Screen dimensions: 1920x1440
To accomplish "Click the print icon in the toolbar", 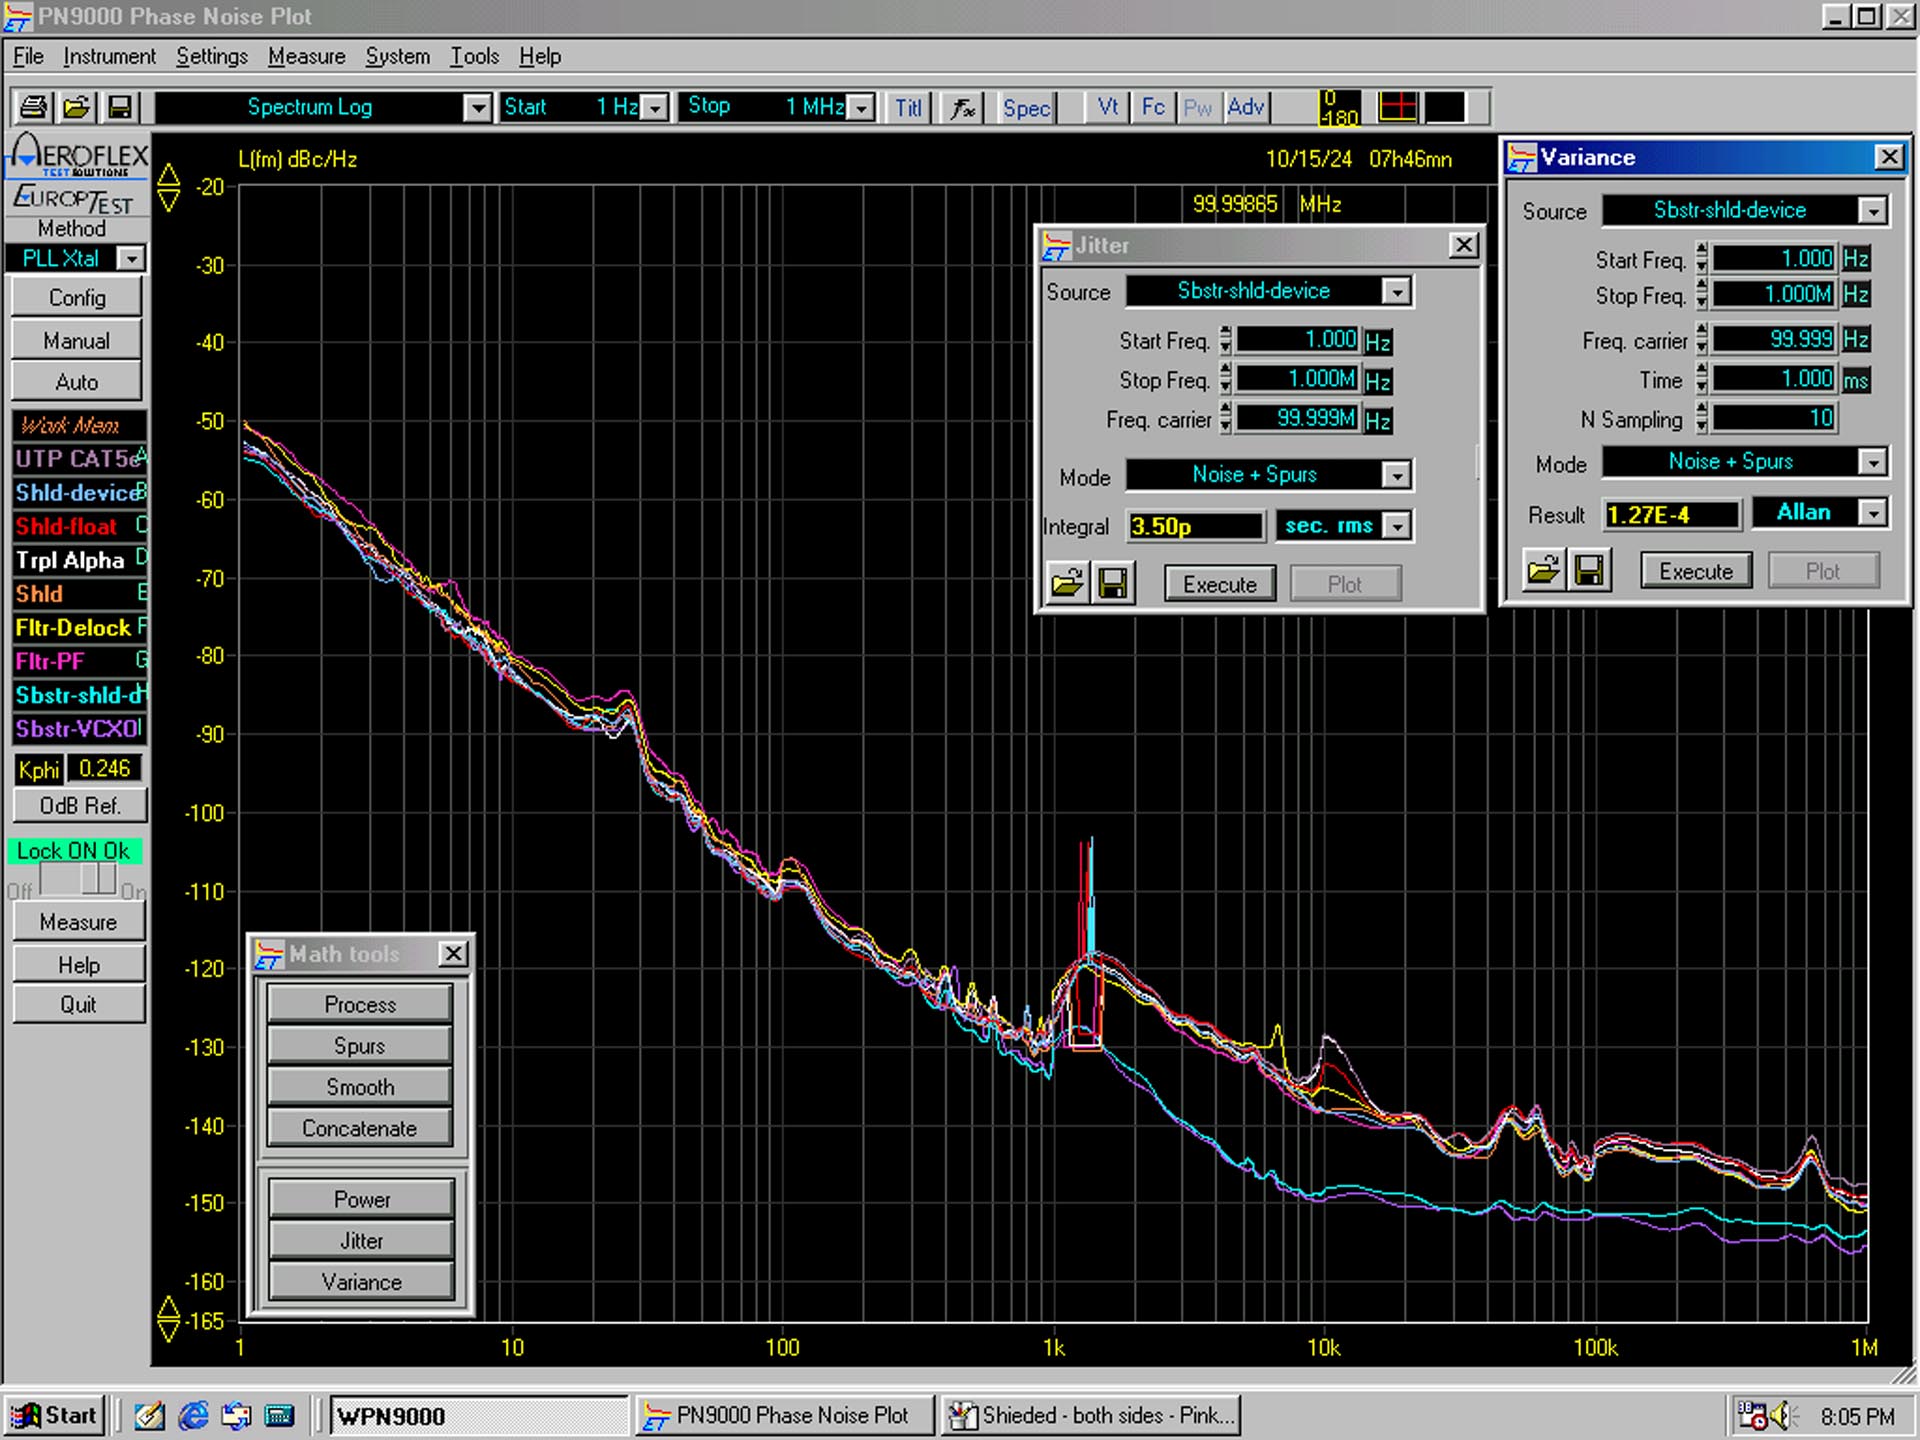I will click(33, 107).
